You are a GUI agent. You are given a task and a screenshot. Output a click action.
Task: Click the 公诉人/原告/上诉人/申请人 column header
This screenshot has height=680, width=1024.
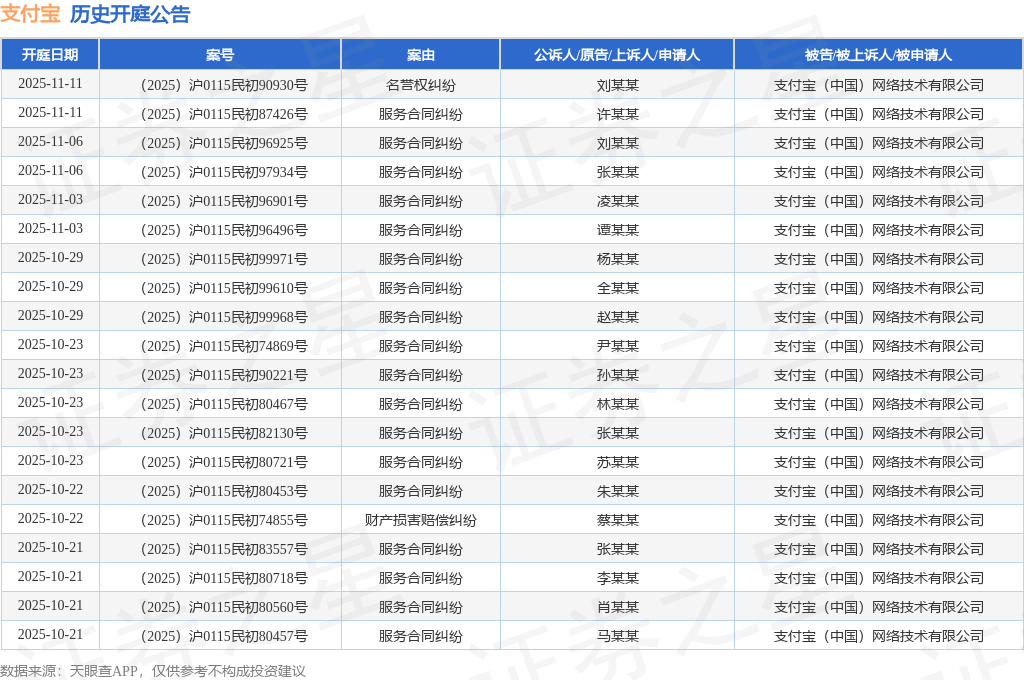pos(617,55)
